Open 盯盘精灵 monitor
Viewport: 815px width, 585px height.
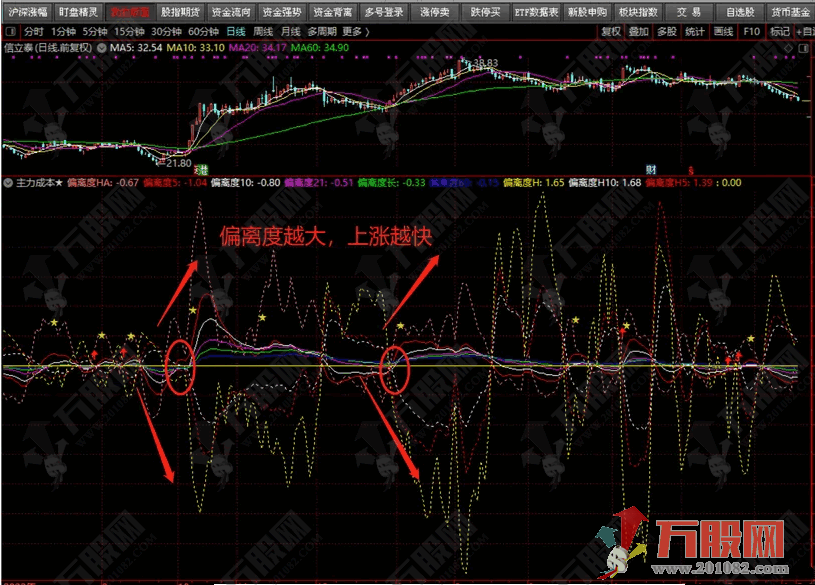78,11
